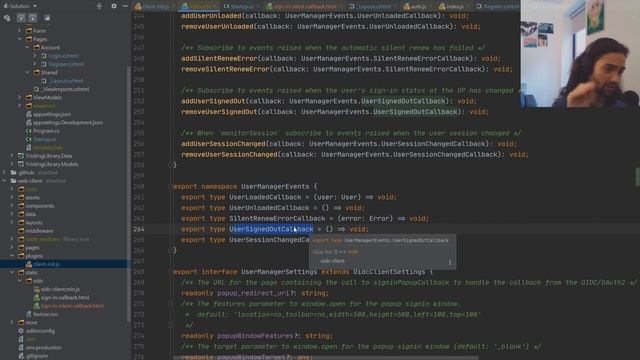Open Login.cshtml in the tree
The width and height of the screenshot is (640, 360).
(63, 56)
